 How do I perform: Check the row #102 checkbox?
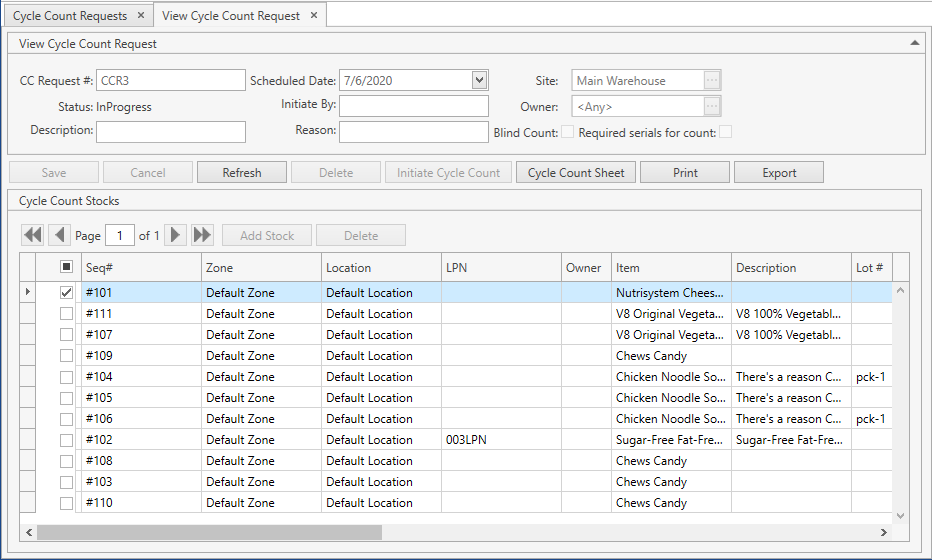[67, 440]
